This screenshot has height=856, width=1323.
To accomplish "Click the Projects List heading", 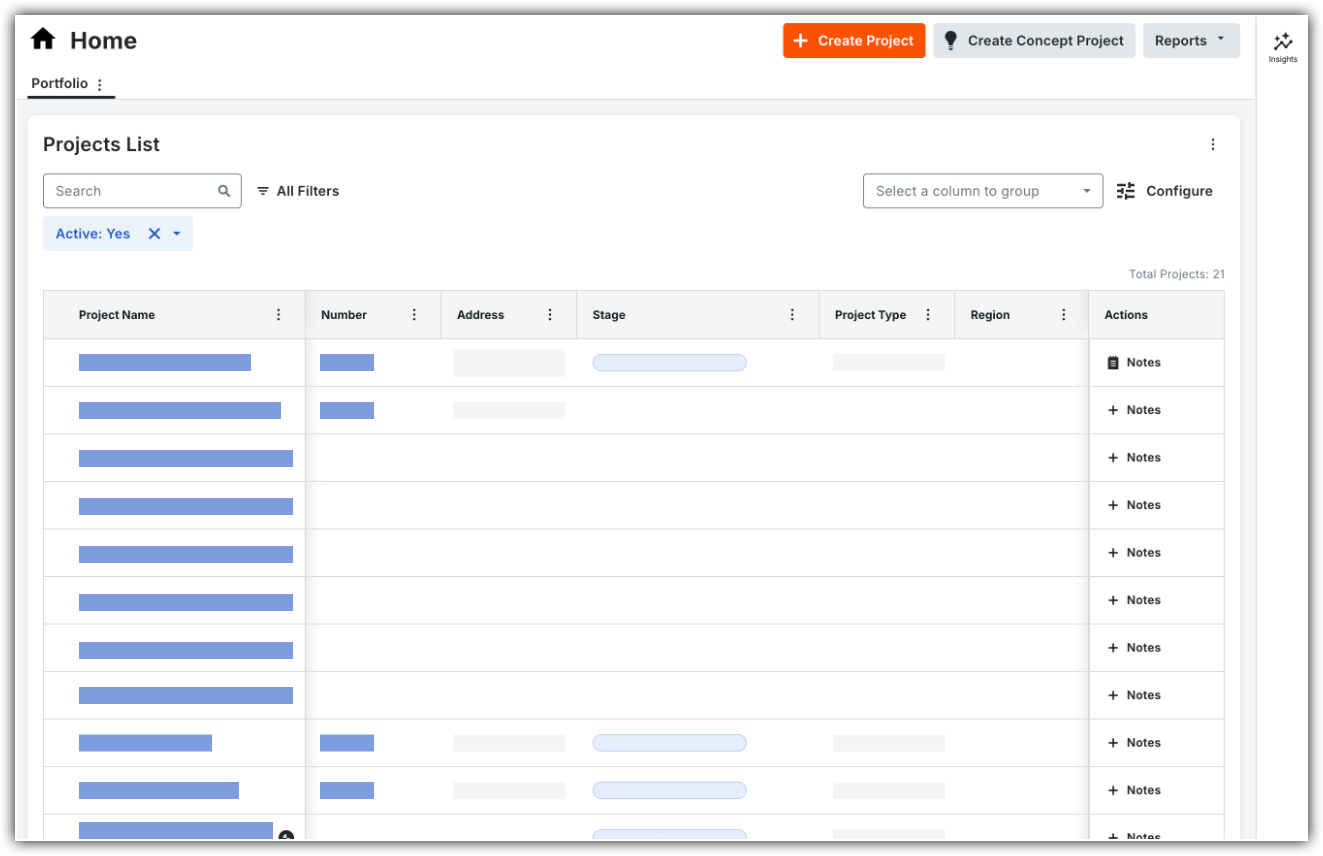I will pyautogui.click(x=101, y=144).
